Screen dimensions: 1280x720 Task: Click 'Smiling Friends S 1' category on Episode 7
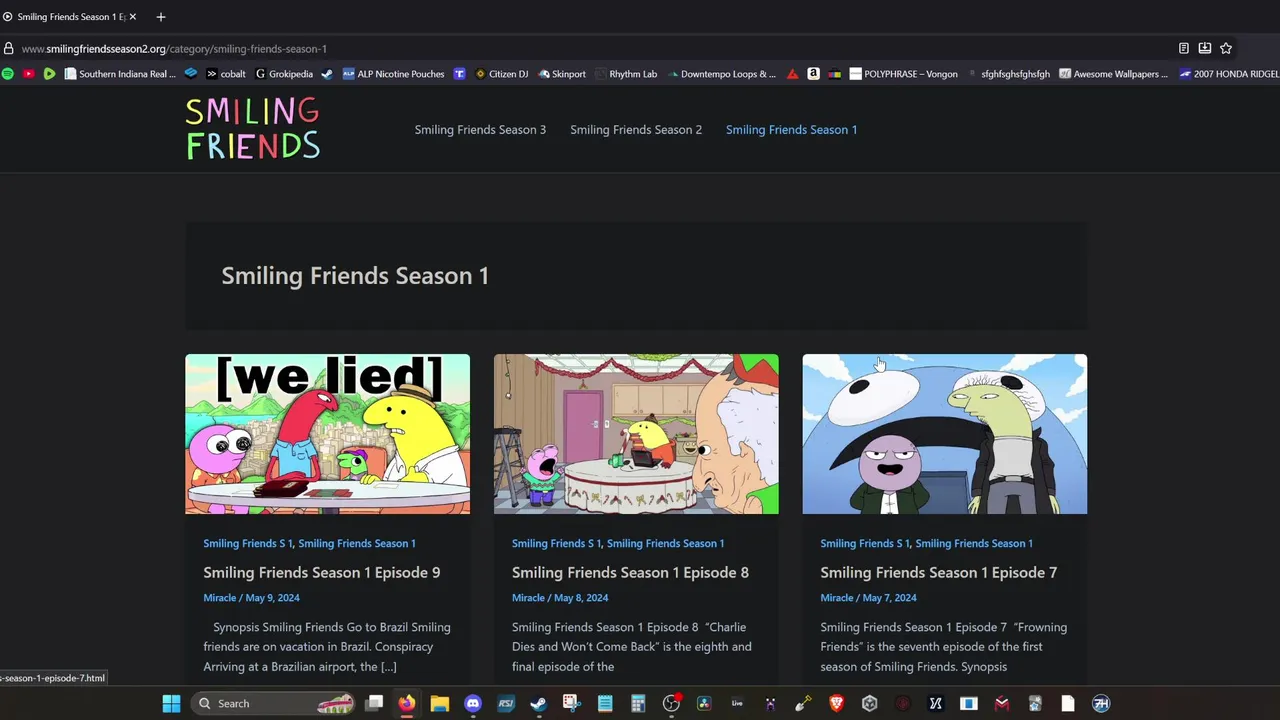[865, 543]
